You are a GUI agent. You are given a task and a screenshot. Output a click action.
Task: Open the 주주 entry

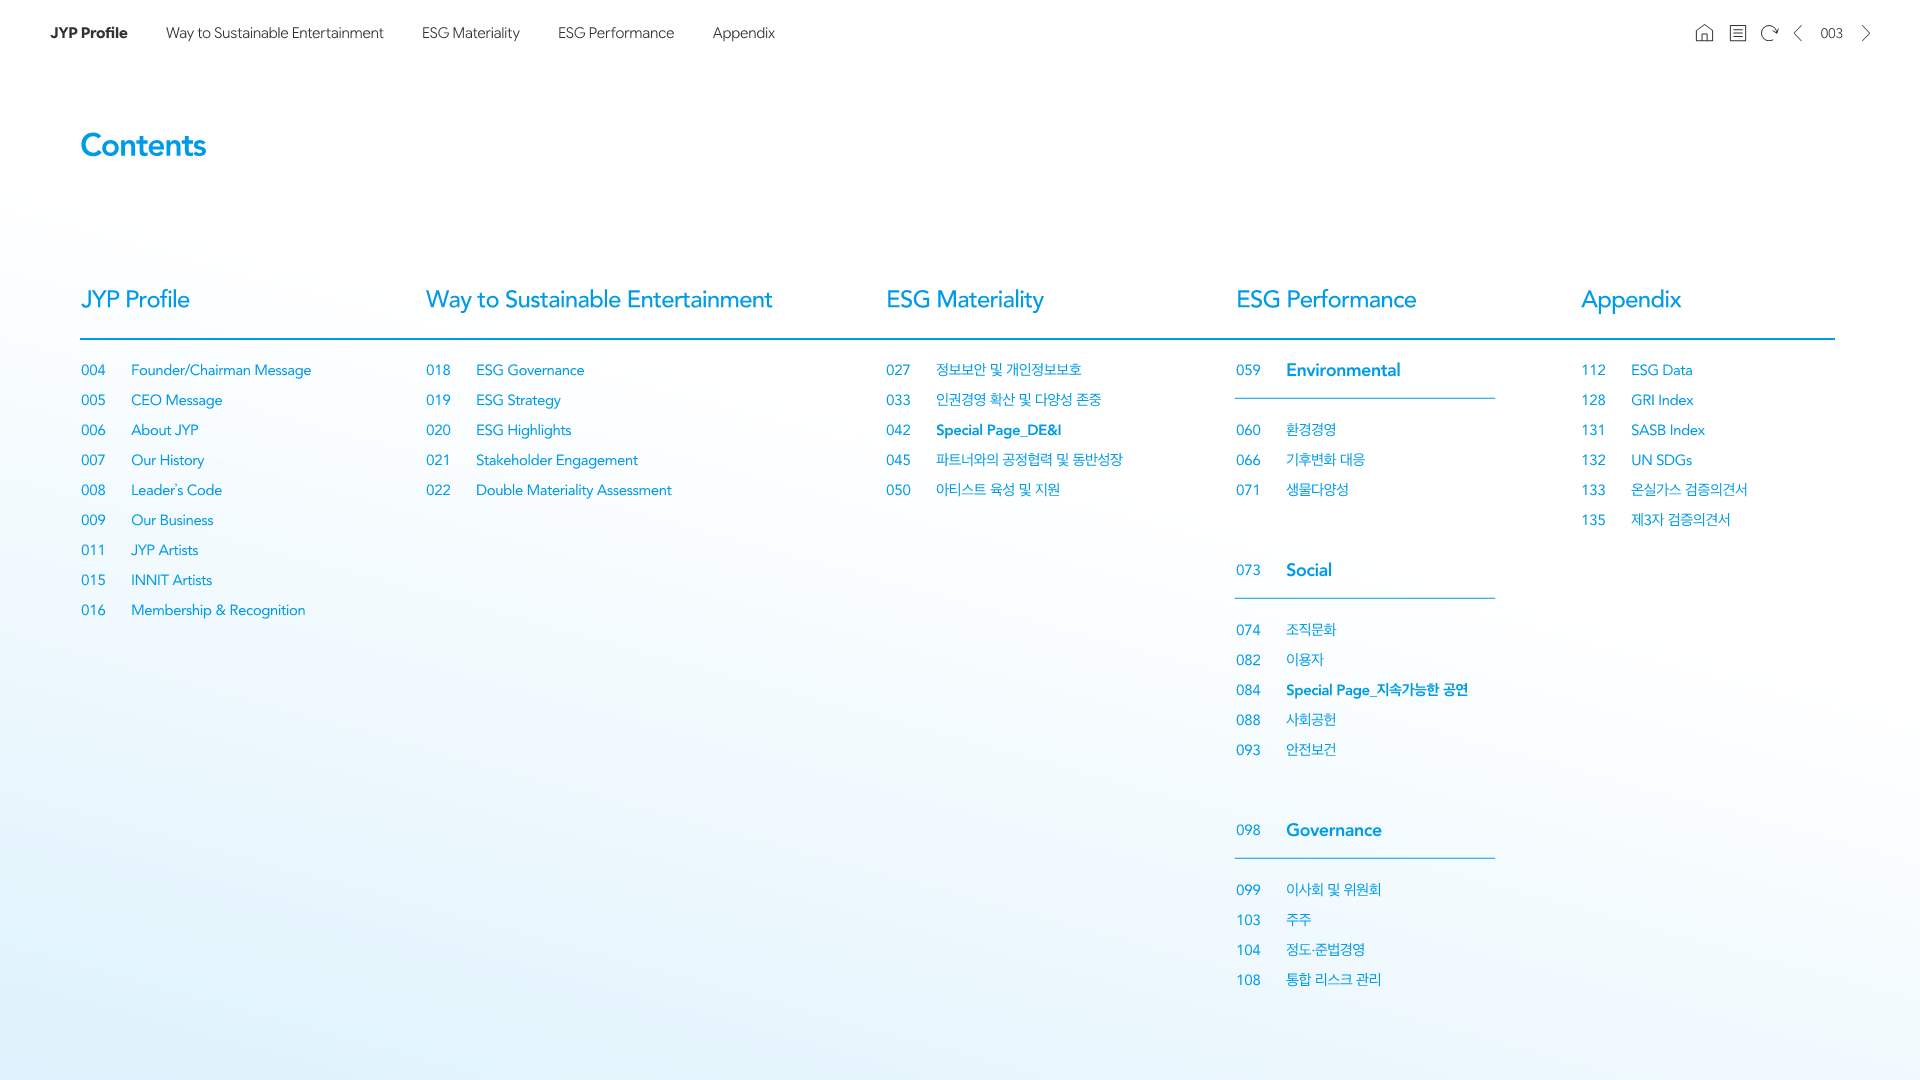click(1299, 920)
